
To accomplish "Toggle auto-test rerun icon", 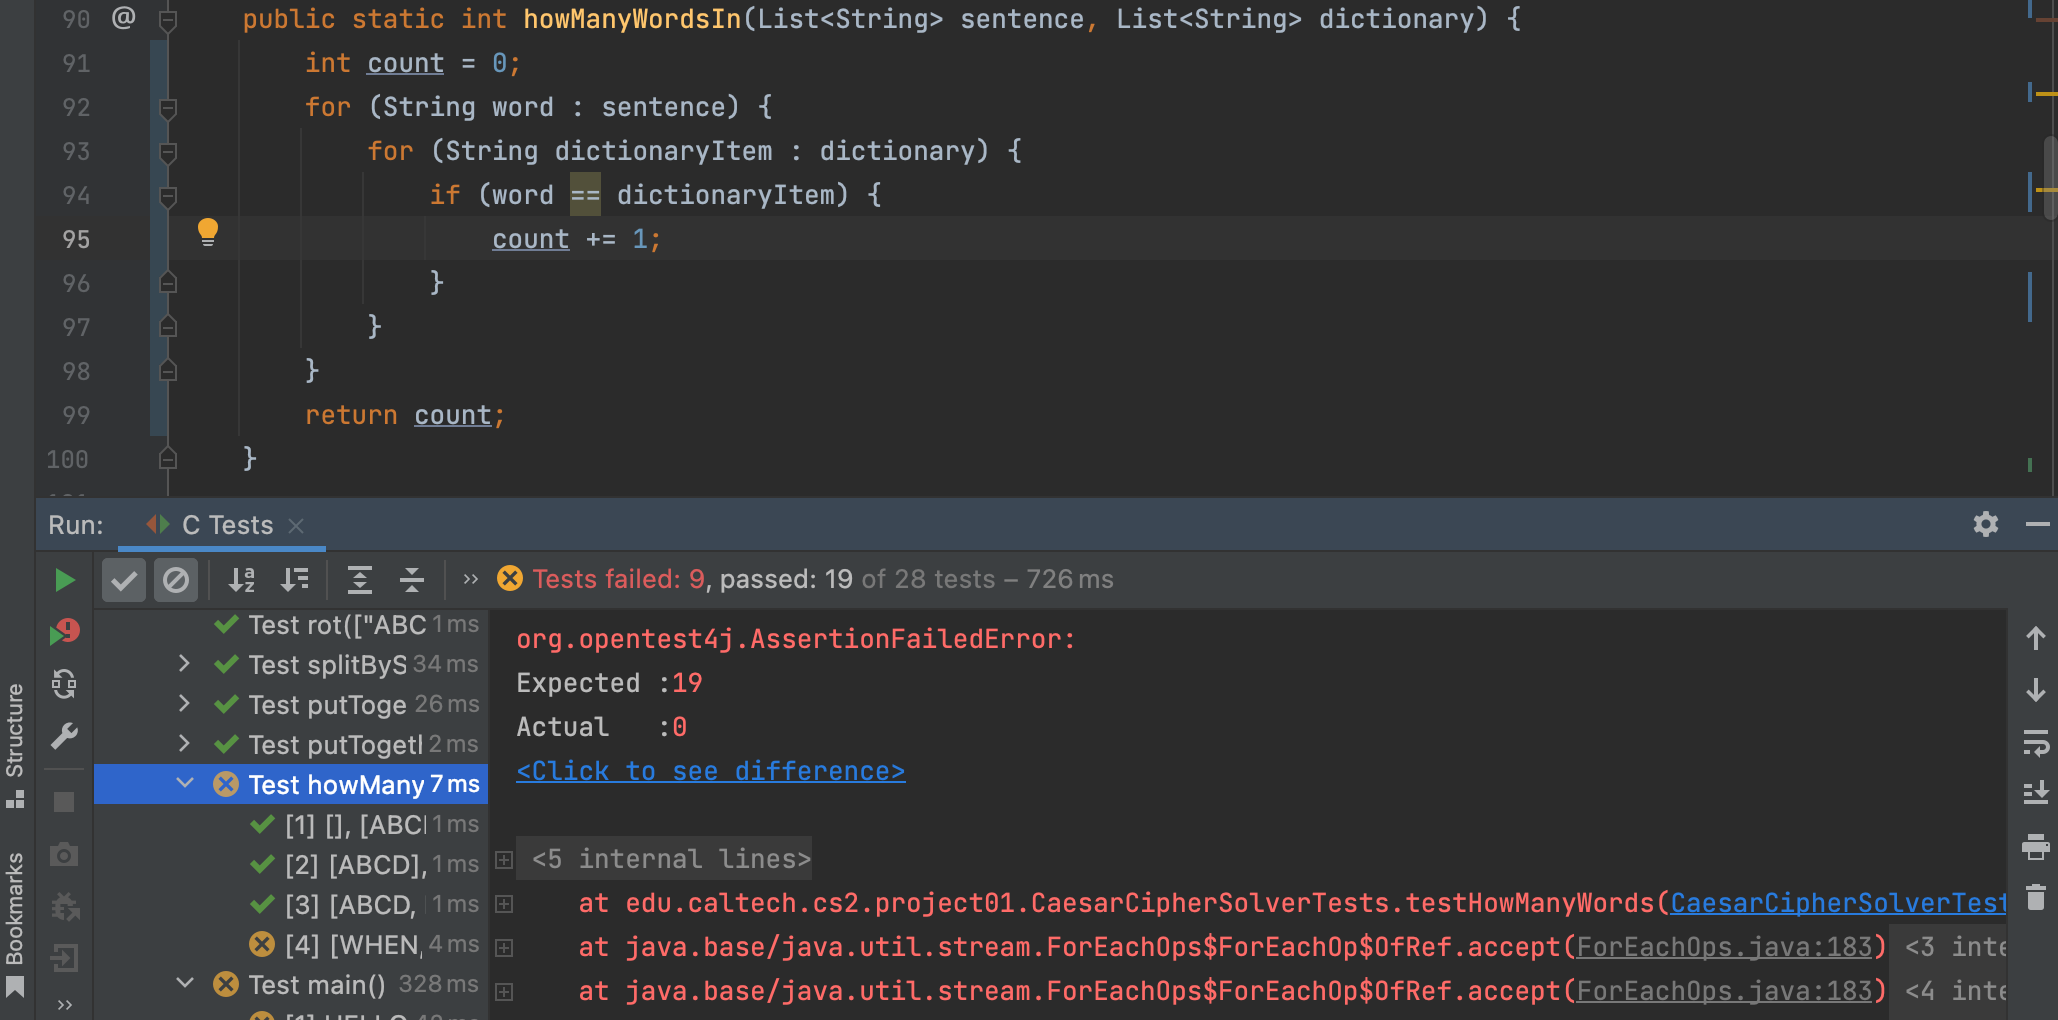I will tap(64, 684).
